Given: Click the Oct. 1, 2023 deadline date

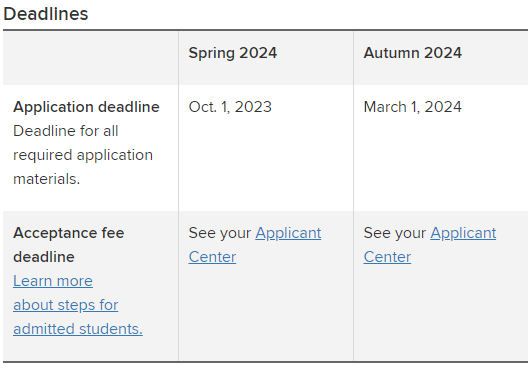Looking at the screenshot, I should click(x=230, y=107).
